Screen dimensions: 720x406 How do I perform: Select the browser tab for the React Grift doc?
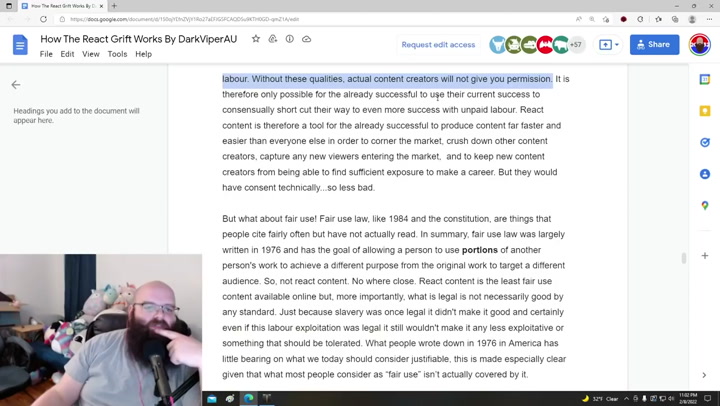tap(61, 6)
